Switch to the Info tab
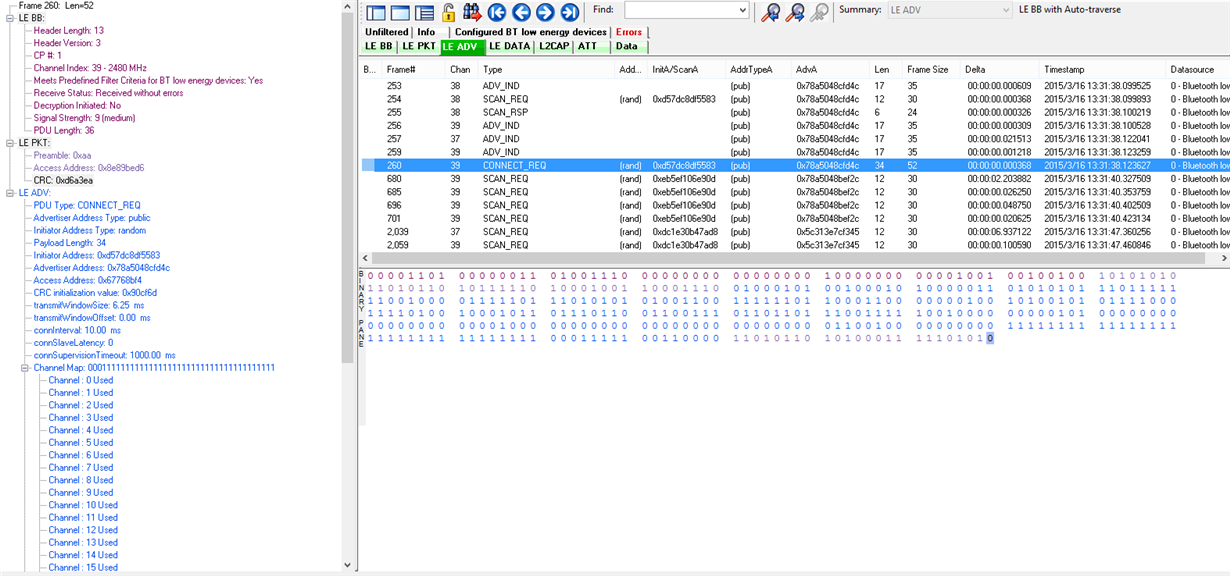The image size is (1230, 576). pyautogui.click(x=426, y=32)
